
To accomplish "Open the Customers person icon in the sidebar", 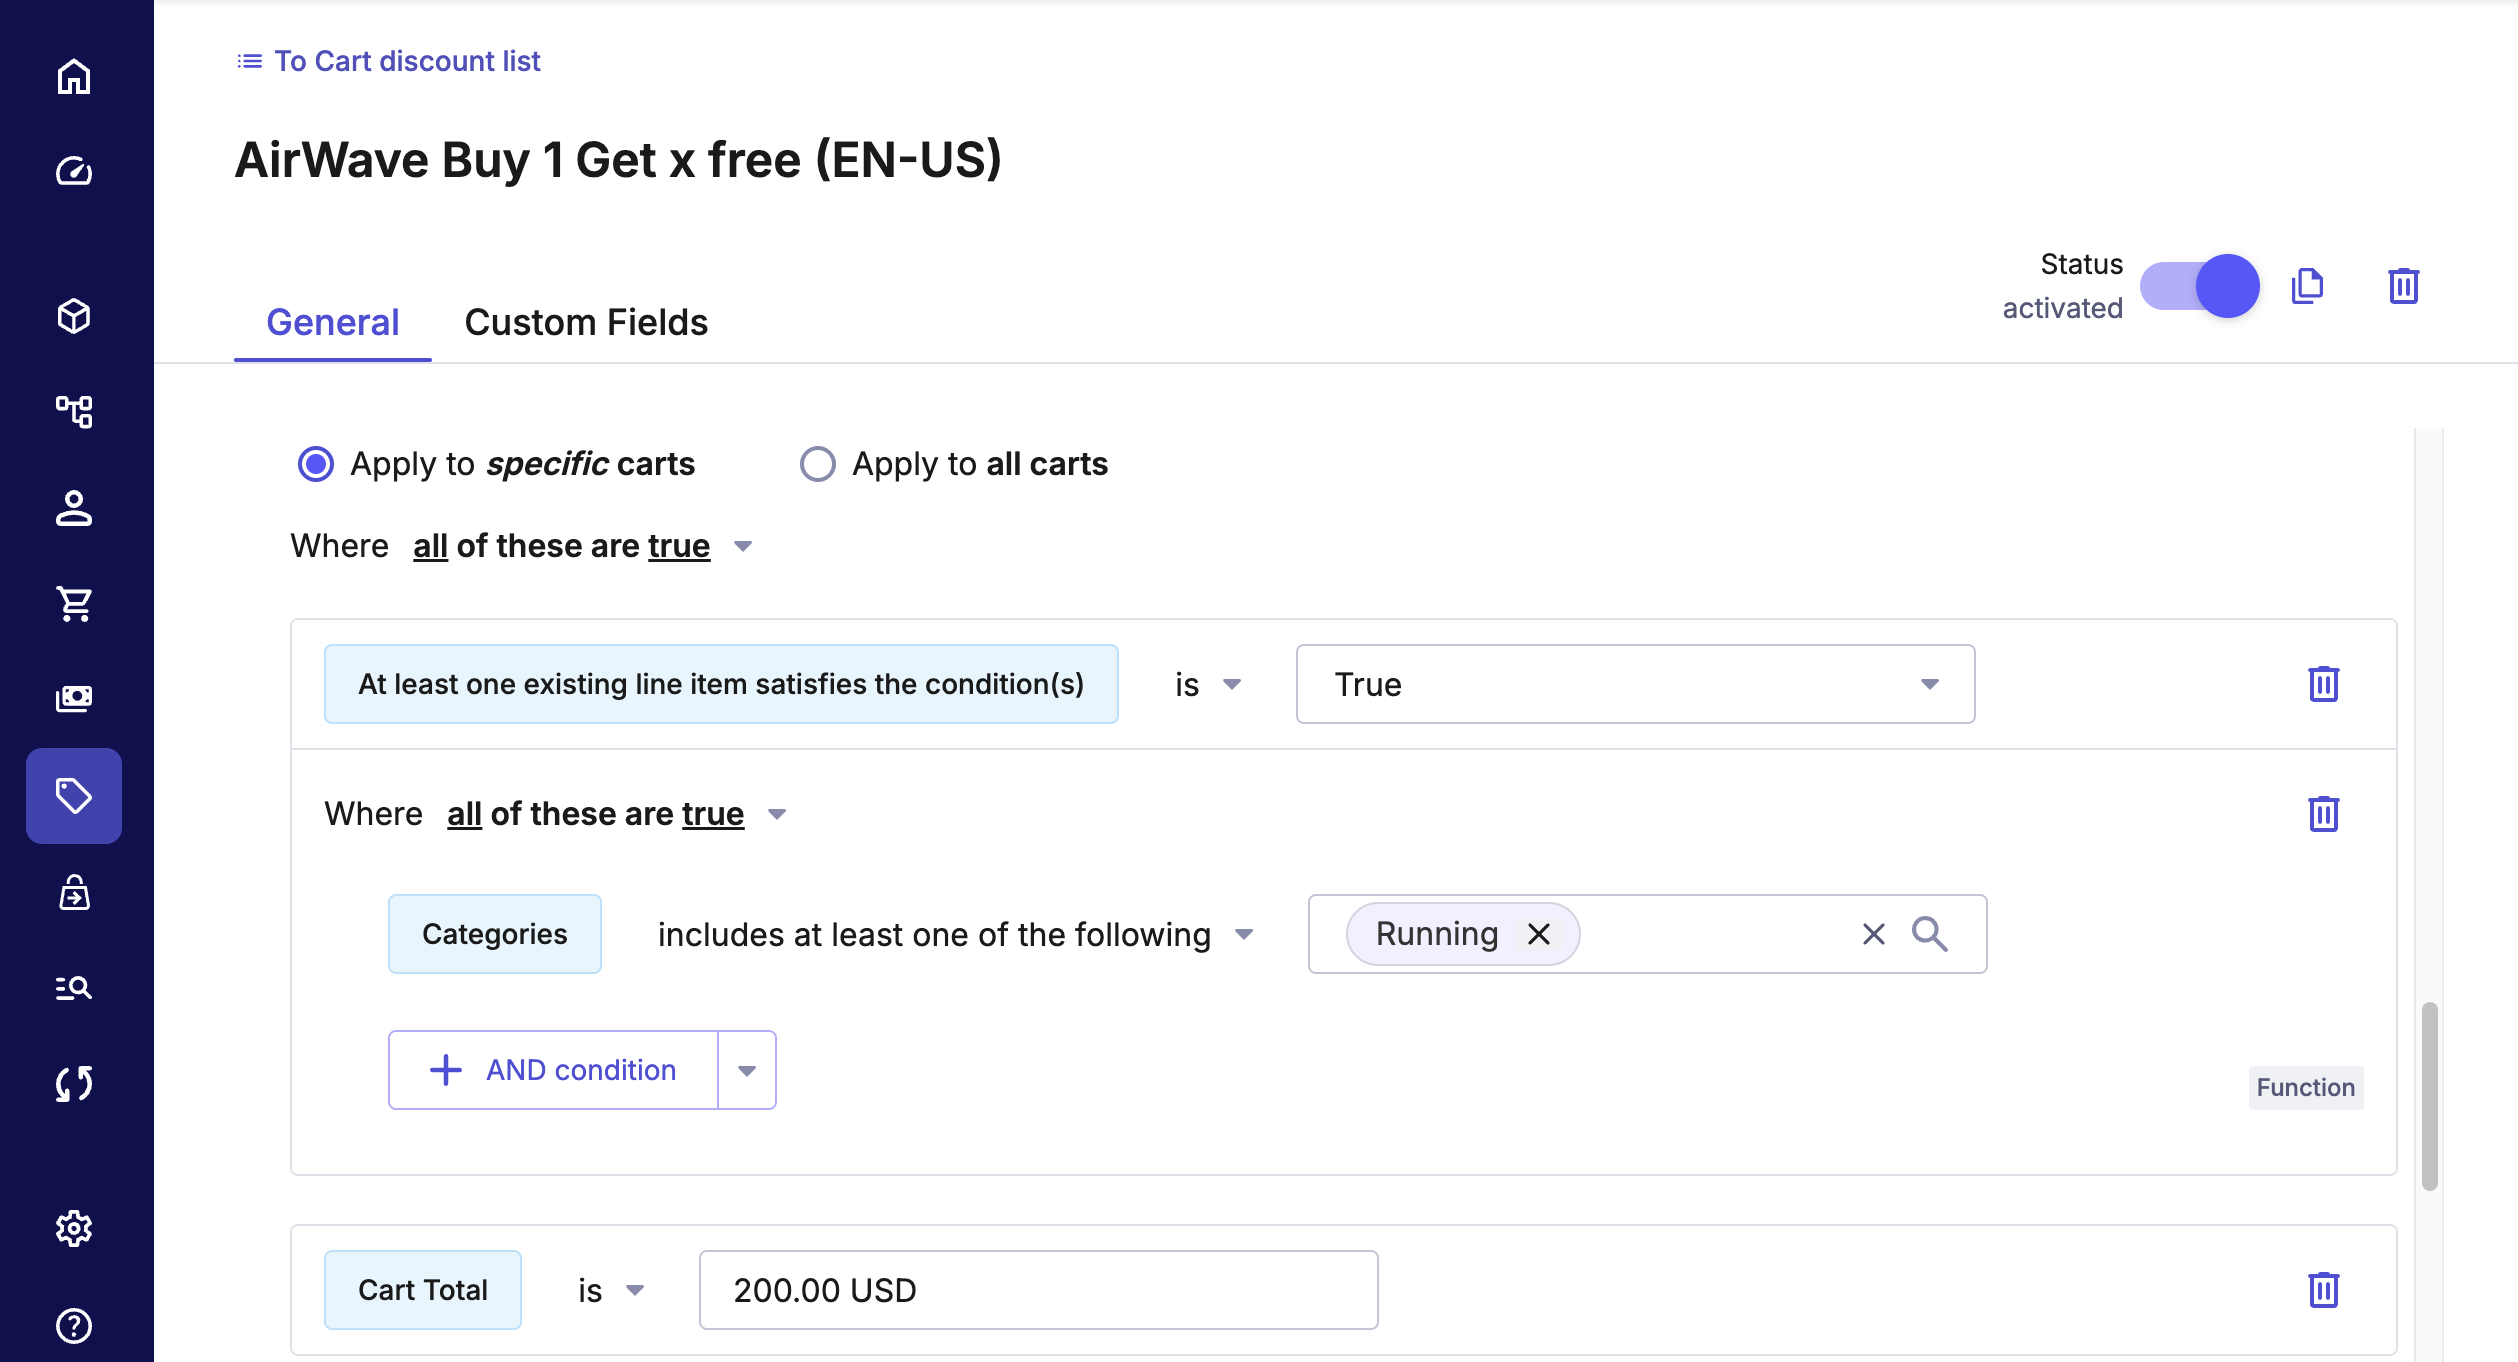I will pyautogui.click(x=74, y=508).
